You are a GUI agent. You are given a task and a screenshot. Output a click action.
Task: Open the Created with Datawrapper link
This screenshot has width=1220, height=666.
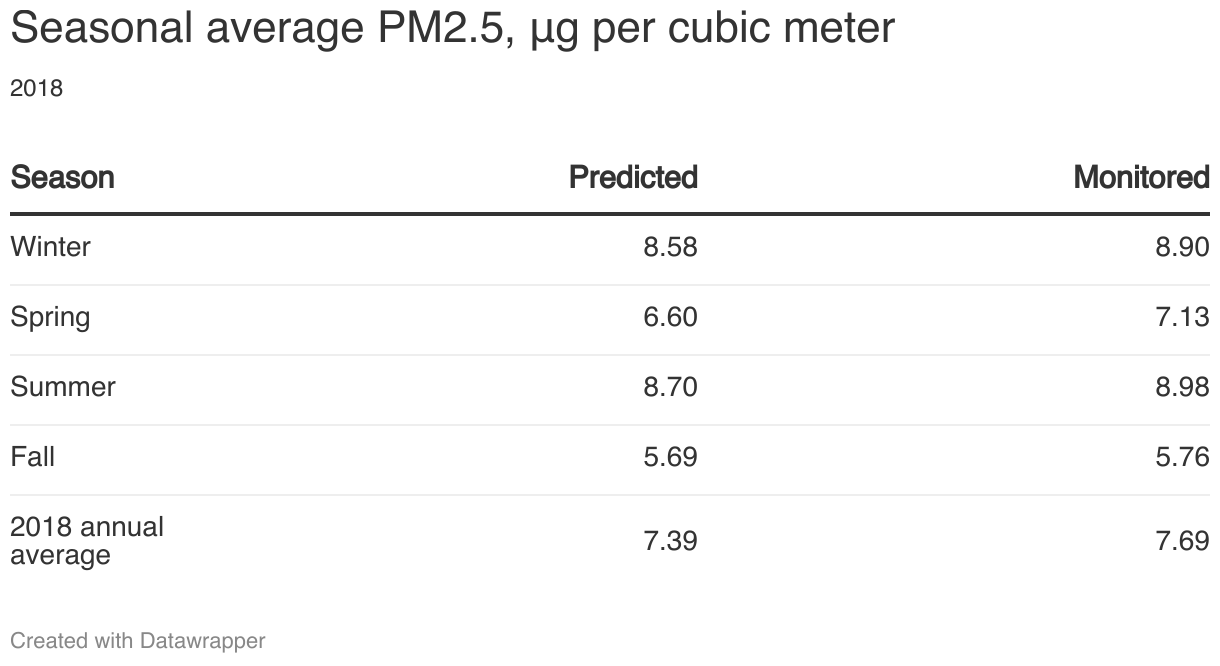138,641
